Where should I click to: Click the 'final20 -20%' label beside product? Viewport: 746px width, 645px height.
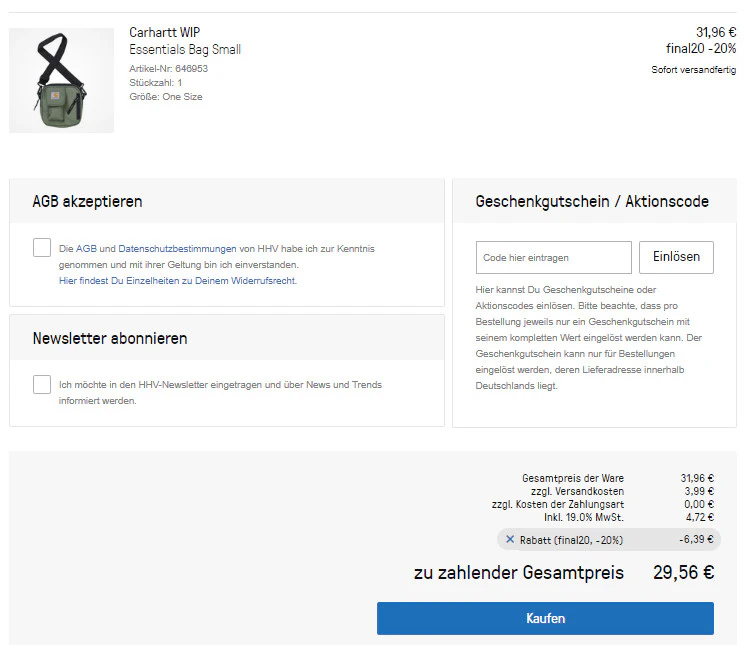(x=701, y=49)
